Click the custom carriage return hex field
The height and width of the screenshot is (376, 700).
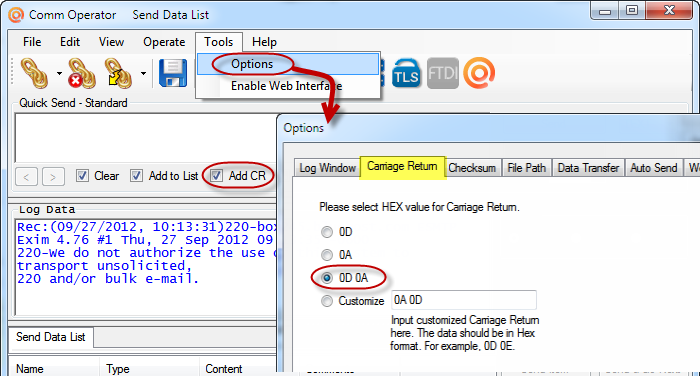click(x=464, y=300)
